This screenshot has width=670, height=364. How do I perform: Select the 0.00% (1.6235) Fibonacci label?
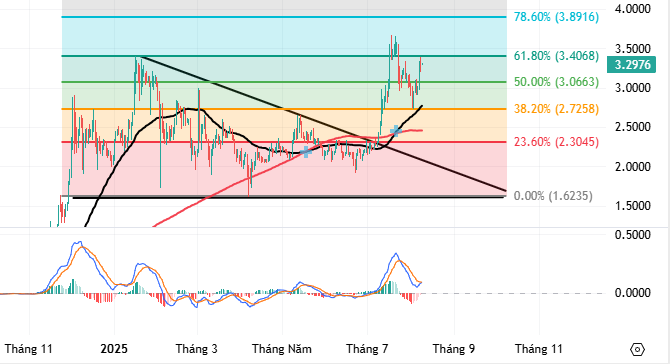click(x=553, y=196)
